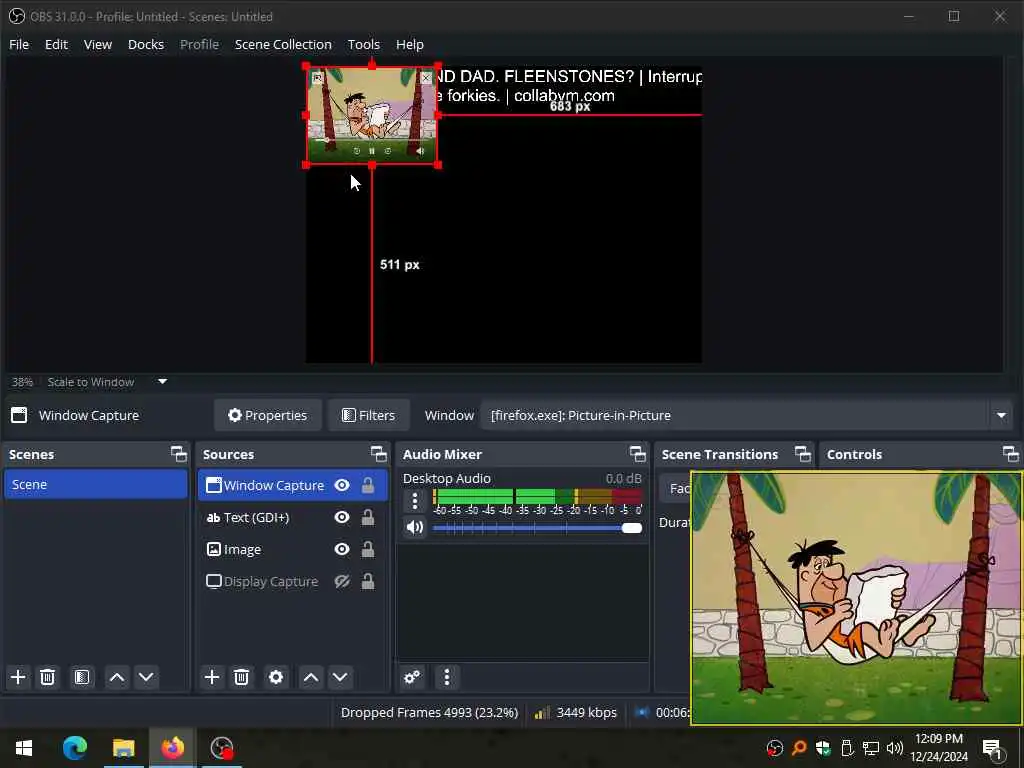Viewport: 1024px width, 768px height.
Task: Remove the selected scene
Action: click(48, 677)
